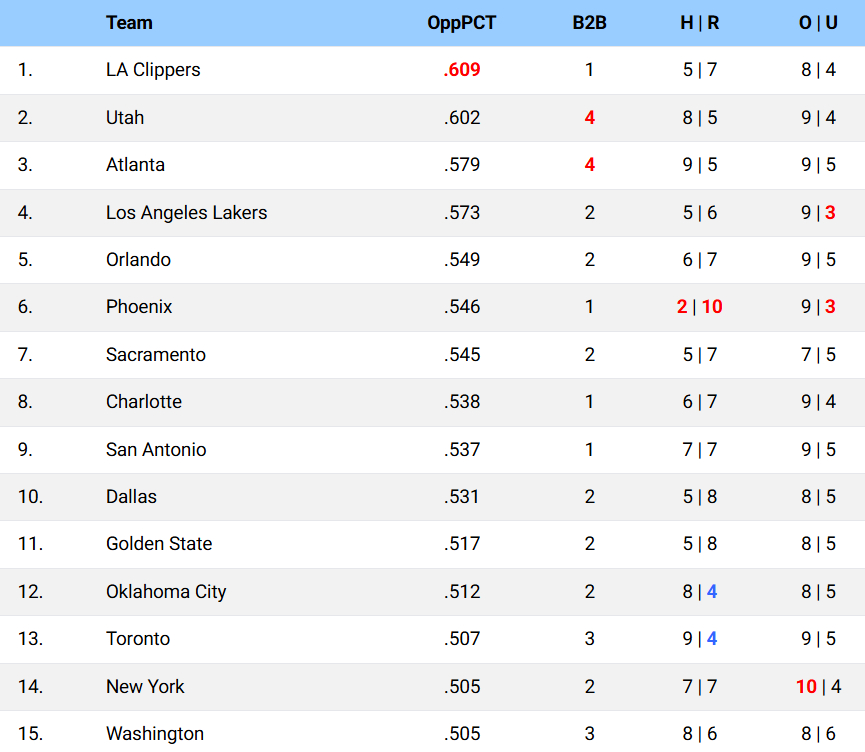Open the Dallas team entry
This screenshot has width=865, height=752.
tap(131, 497)
